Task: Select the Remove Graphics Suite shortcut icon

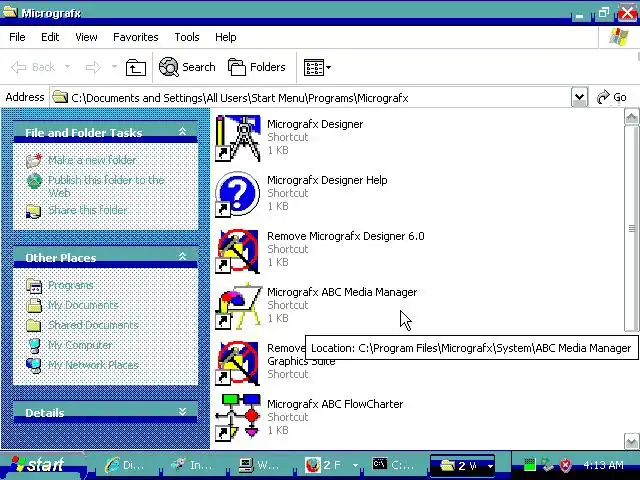Action: [238, 362]
